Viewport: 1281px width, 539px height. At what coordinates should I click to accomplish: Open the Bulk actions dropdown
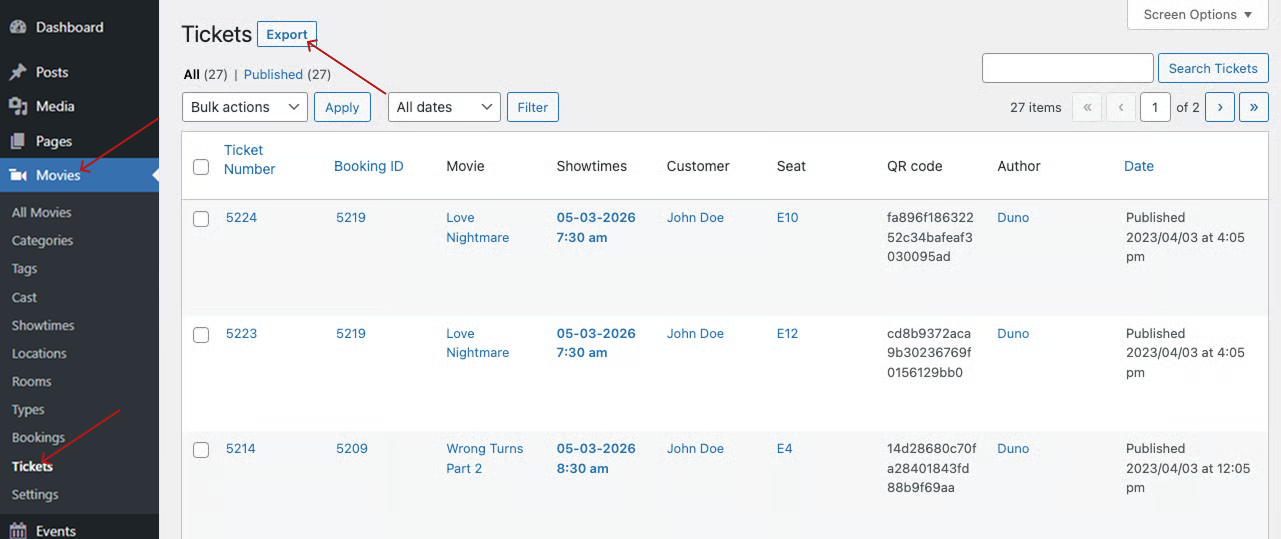pos(245,107)
